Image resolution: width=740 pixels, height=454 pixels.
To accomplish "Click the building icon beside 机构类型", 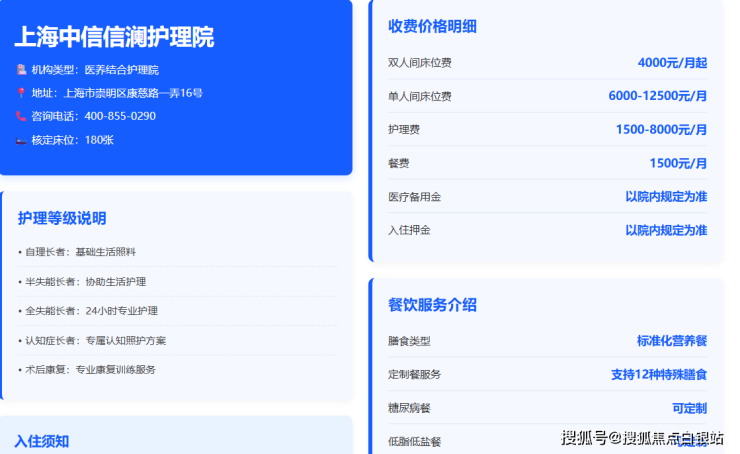I will (21, 70).
